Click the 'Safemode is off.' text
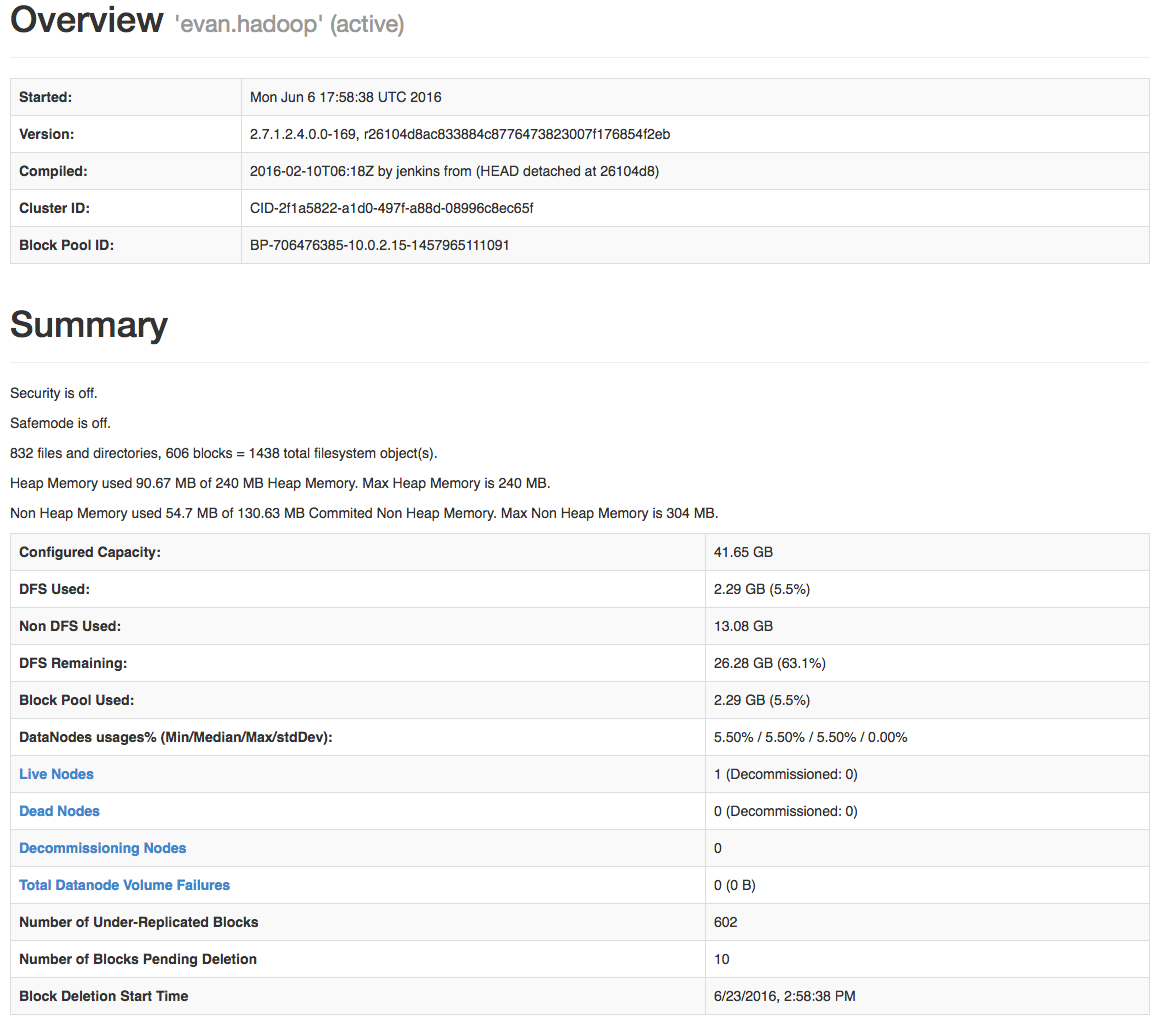The width and height of the screenshot is (1161, 1032). pyautogui.click(x=60, y=423)
